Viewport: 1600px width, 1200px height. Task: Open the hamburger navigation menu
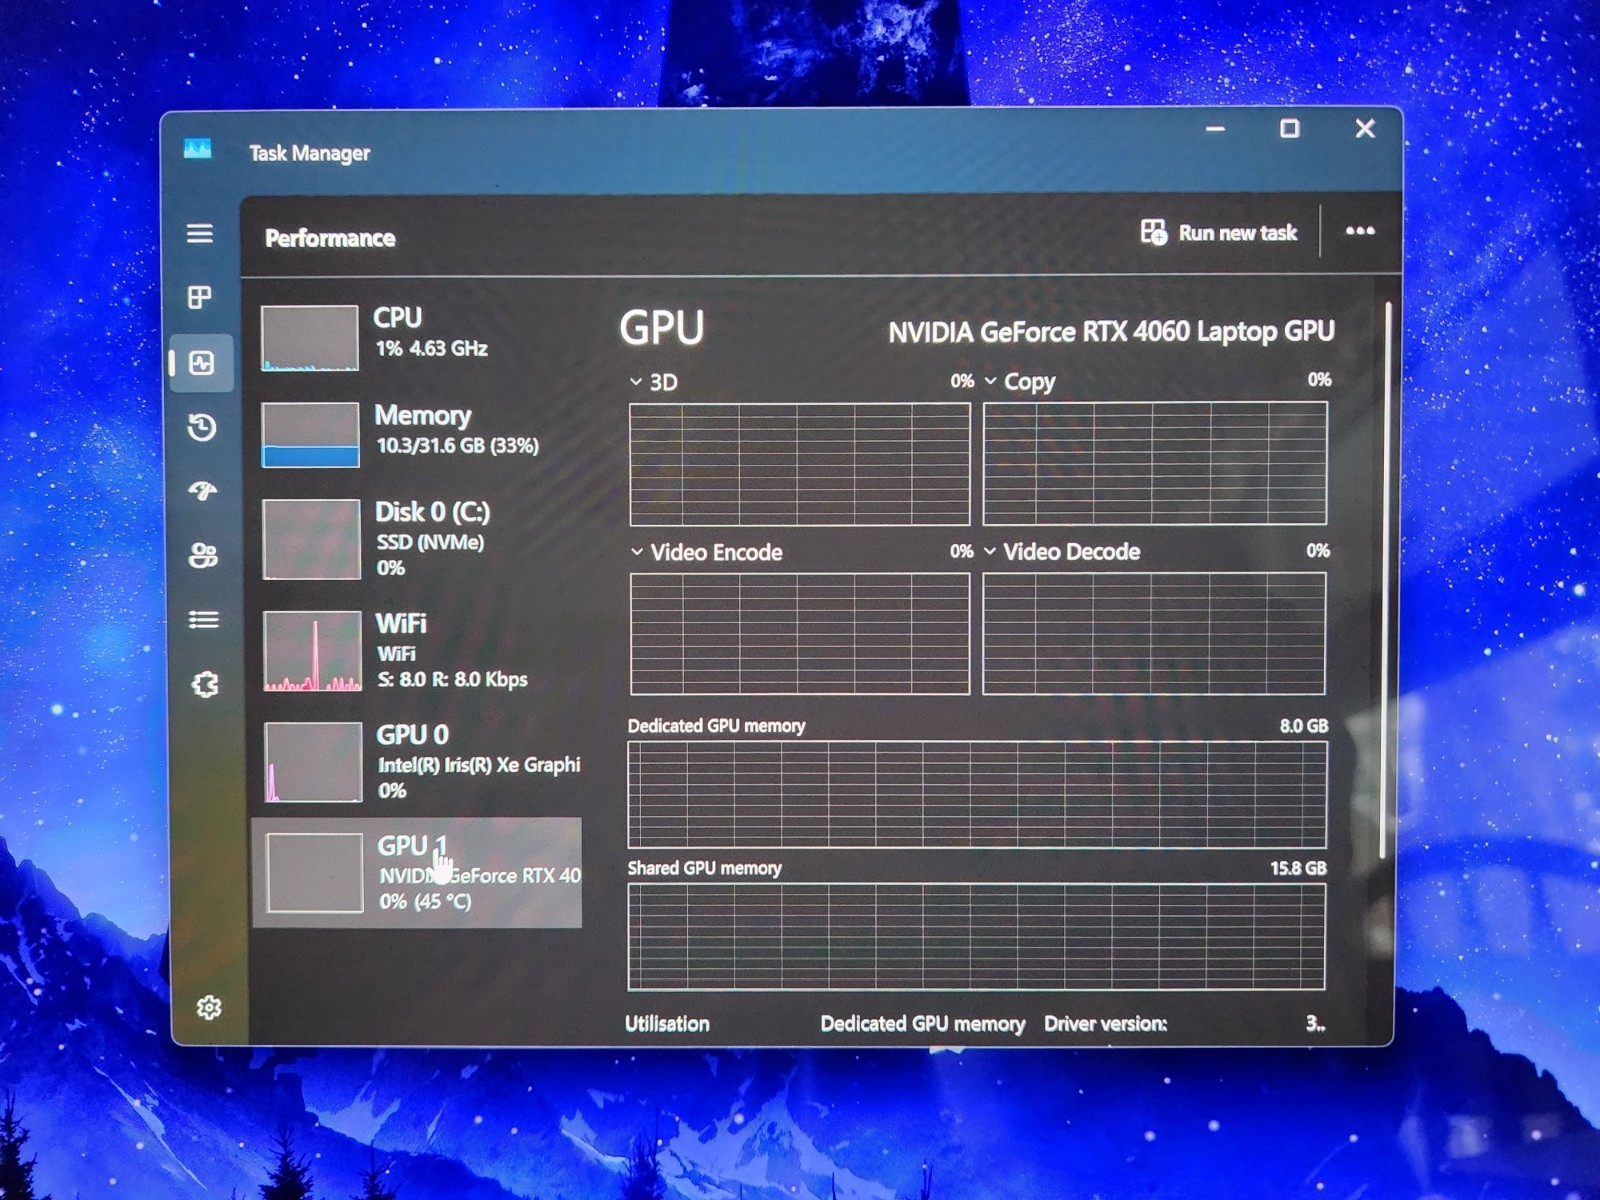coord(200,233)
